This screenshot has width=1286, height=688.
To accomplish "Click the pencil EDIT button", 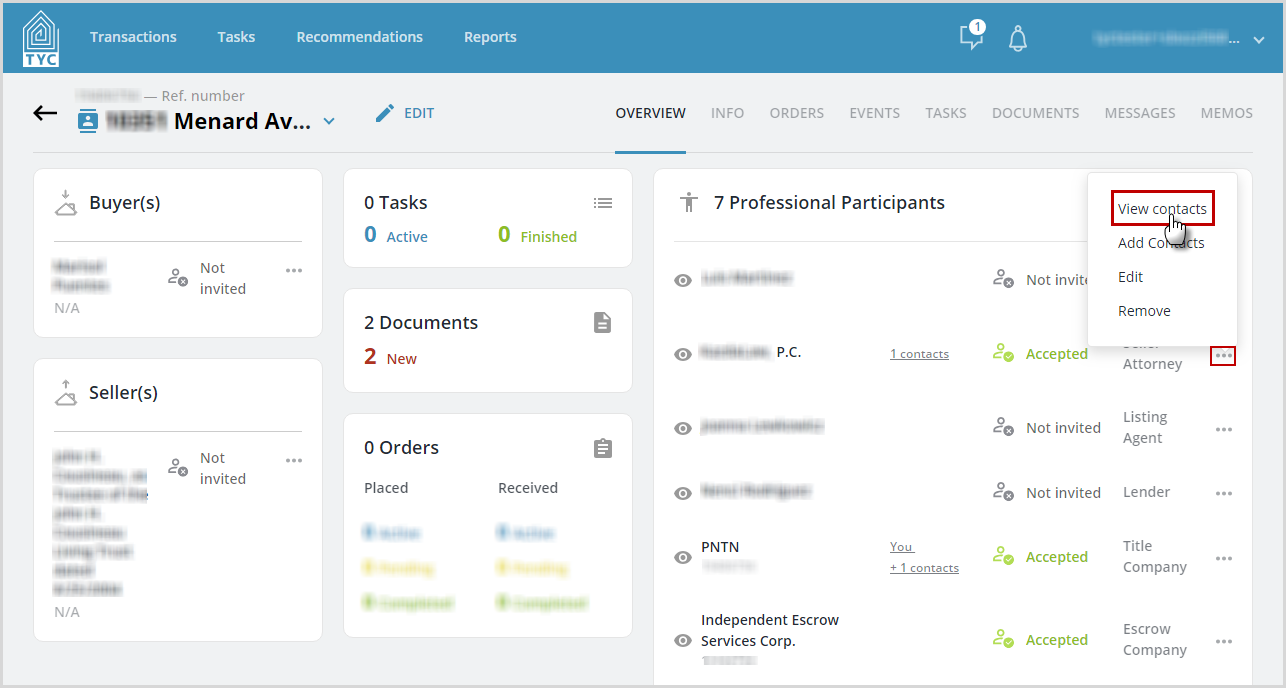I will [405, 113].
